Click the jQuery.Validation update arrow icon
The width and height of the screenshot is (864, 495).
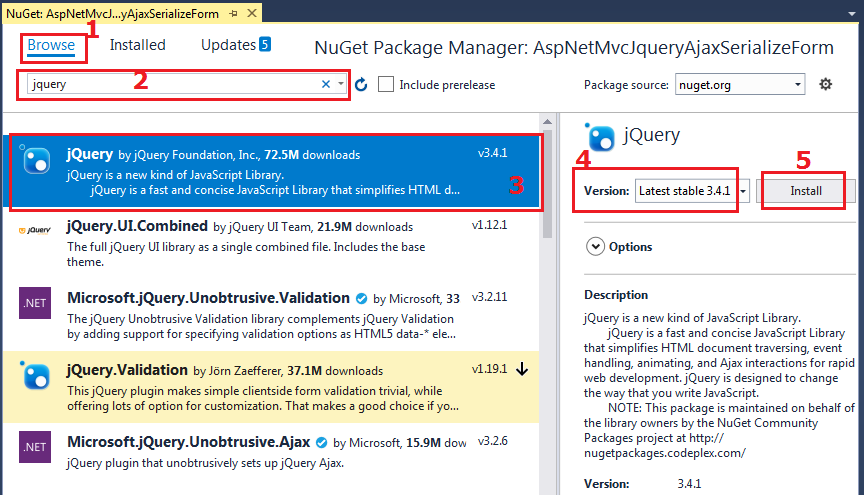tap(523, 370)
